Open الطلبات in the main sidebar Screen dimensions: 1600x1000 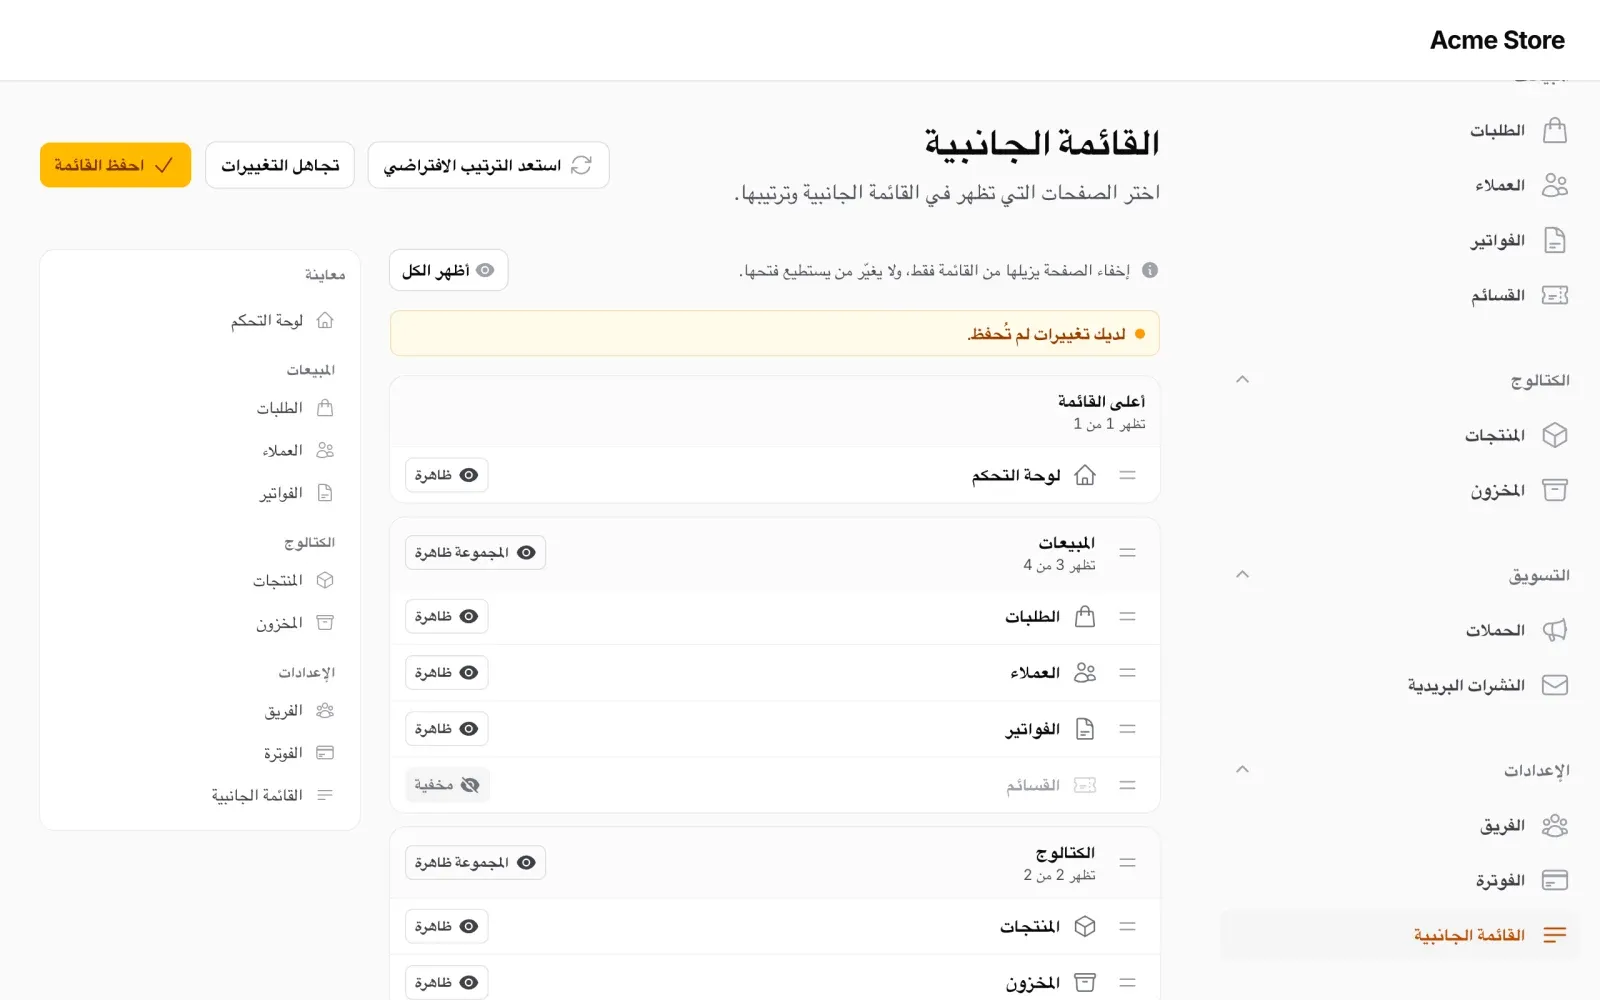point(1400,130)
